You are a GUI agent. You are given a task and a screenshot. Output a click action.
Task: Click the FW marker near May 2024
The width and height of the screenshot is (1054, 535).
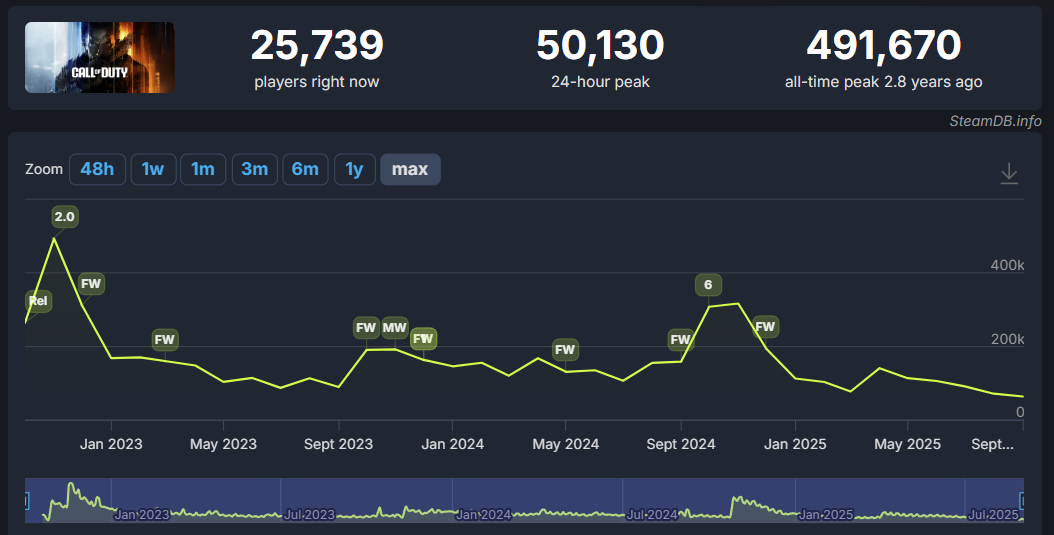point(565,349)
